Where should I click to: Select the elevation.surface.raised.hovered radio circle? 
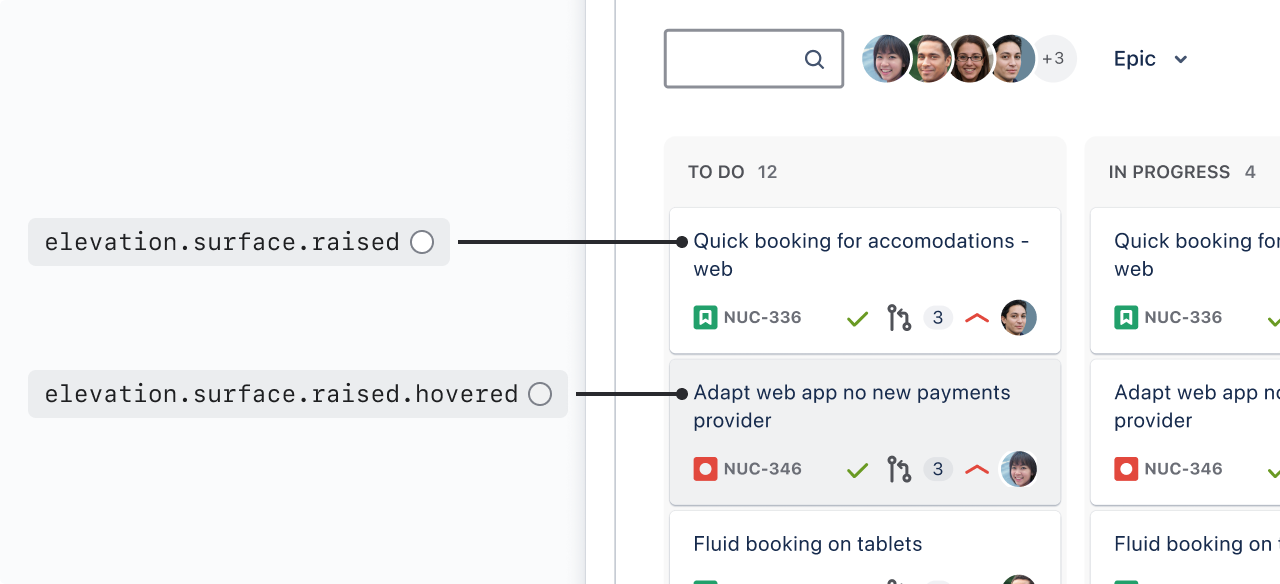540,394
